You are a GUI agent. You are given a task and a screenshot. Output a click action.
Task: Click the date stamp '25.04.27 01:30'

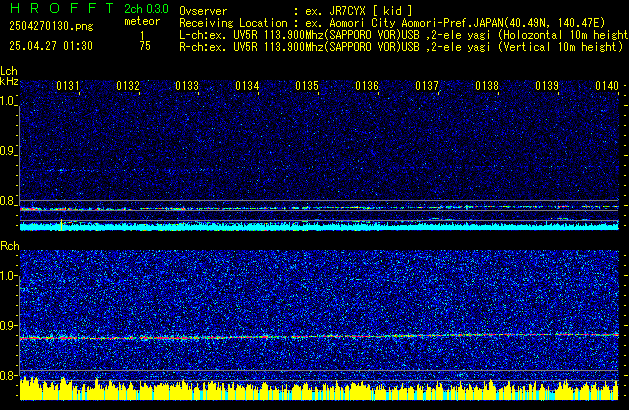[51, 46]
